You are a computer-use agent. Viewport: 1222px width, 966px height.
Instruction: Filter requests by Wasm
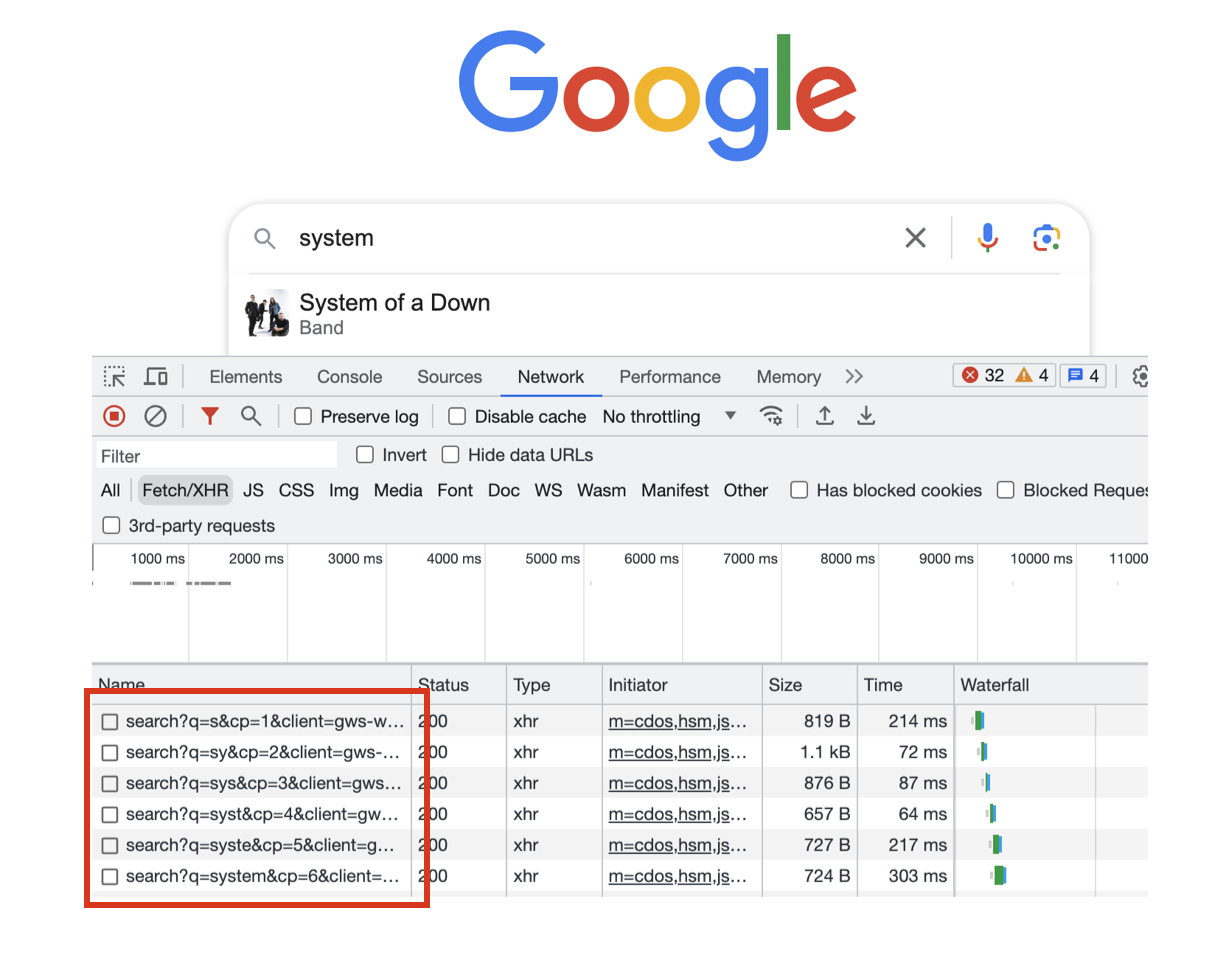pyautogui.click(x=602, y=491)
